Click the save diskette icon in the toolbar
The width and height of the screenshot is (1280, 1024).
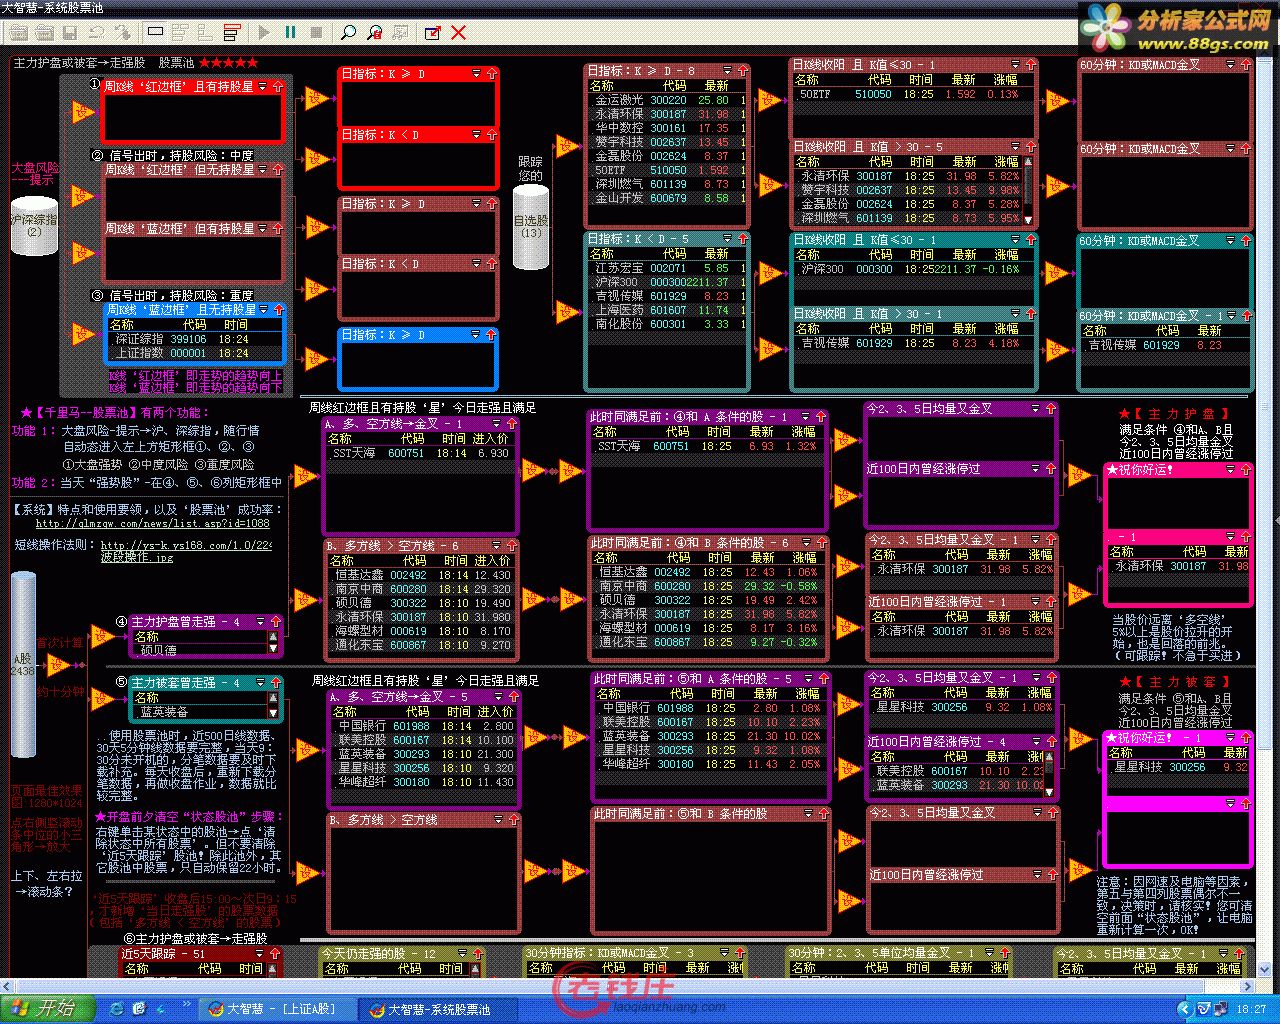coord(70,33)
